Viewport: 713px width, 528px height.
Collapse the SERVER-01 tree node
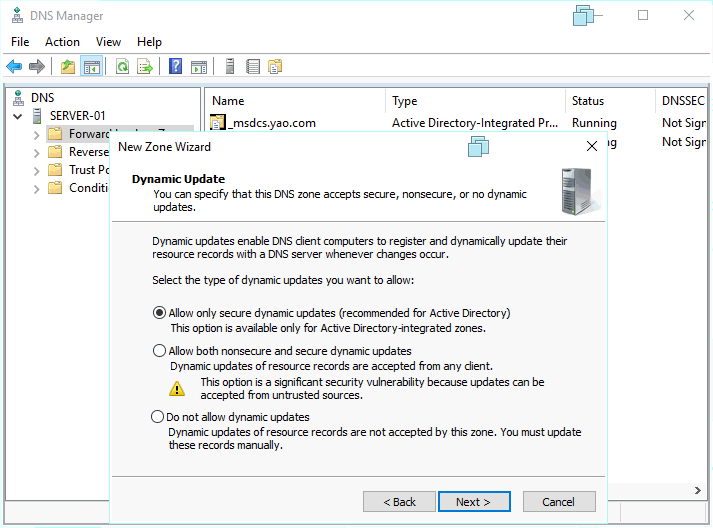pyautogui.click(x=18, y=116)
